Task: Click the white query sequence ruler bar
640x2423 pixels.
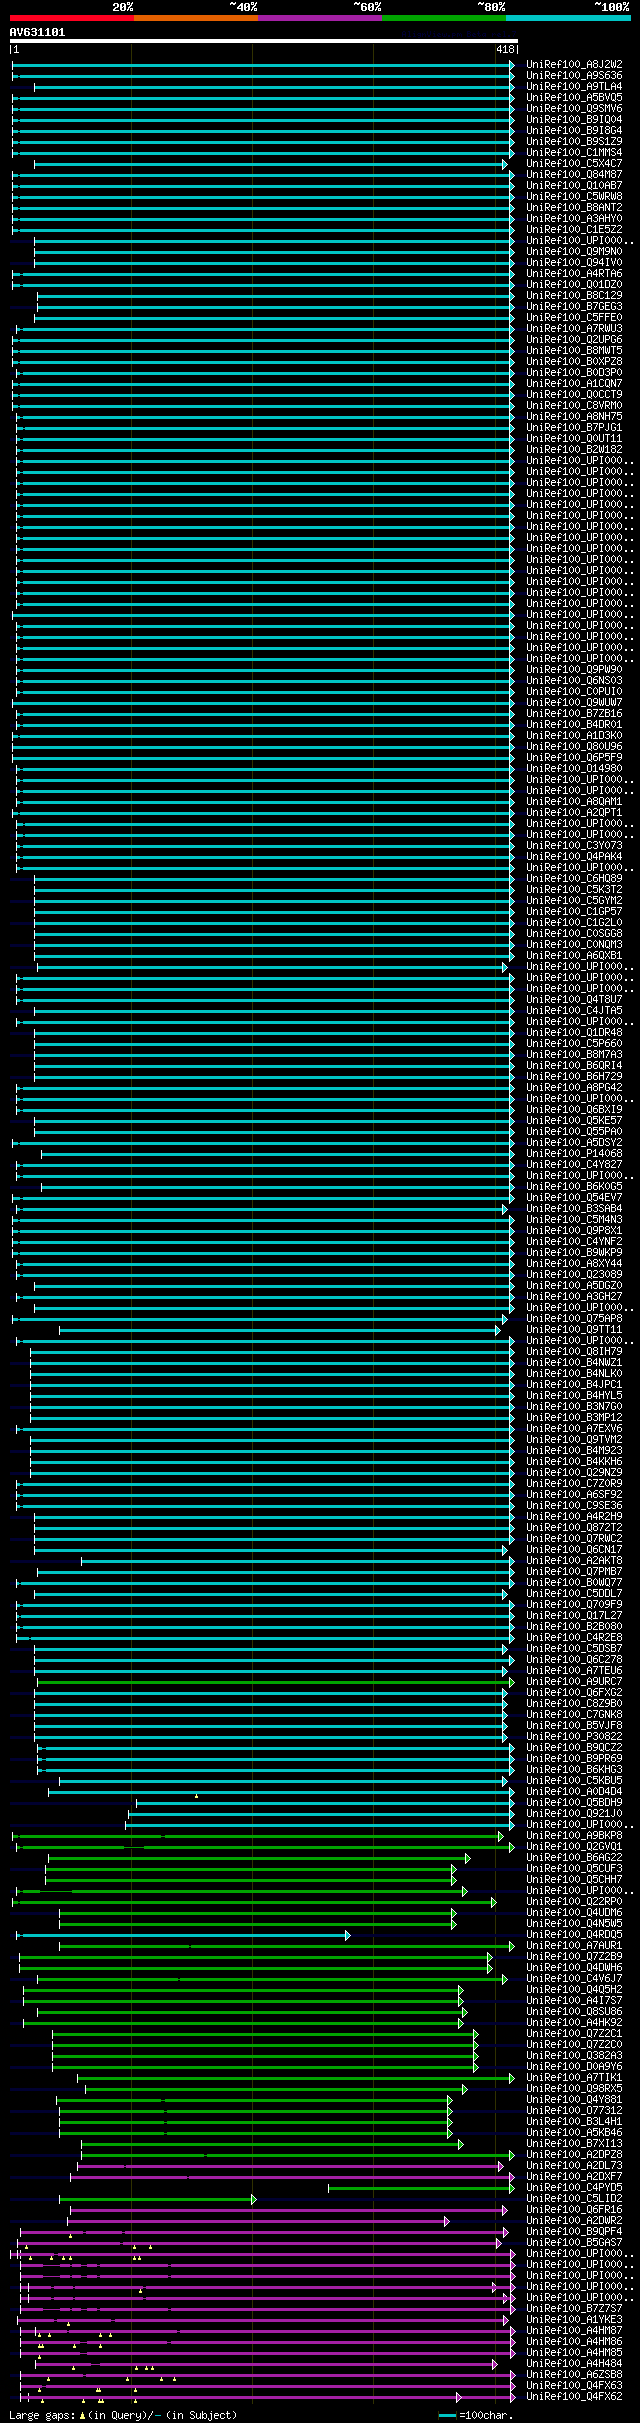Action: (x=263, y=41)
